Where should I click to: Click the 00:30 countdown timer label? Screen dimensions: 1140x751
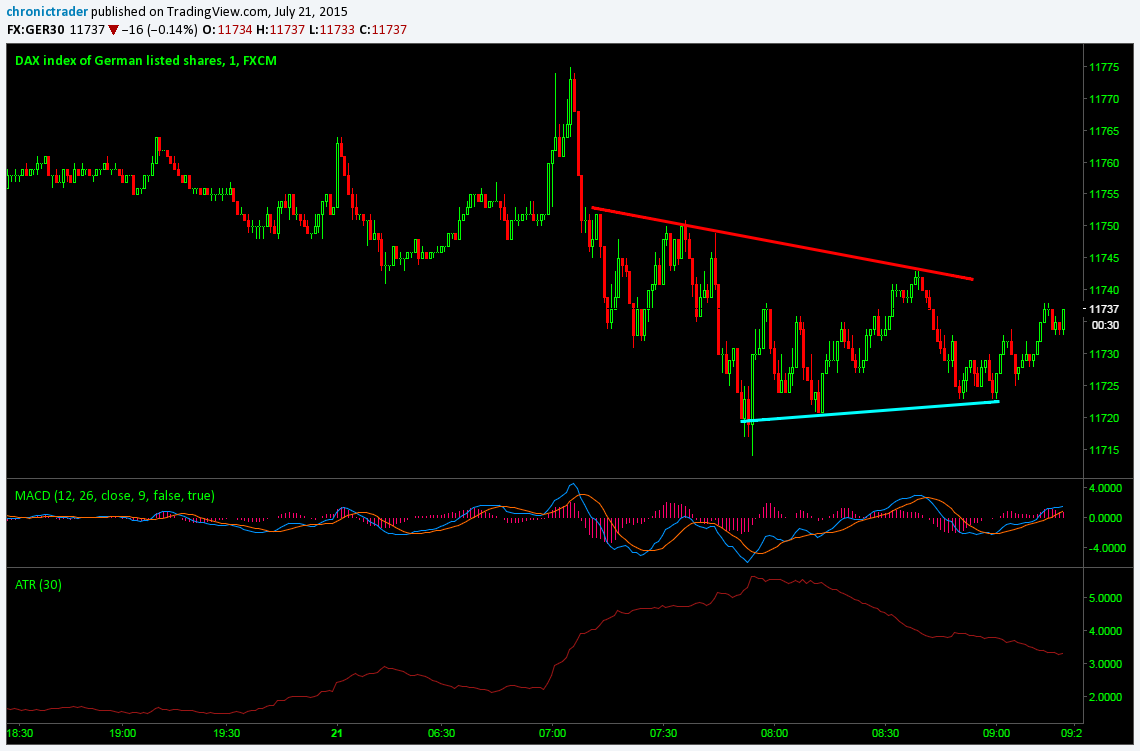coord(1105,325)
